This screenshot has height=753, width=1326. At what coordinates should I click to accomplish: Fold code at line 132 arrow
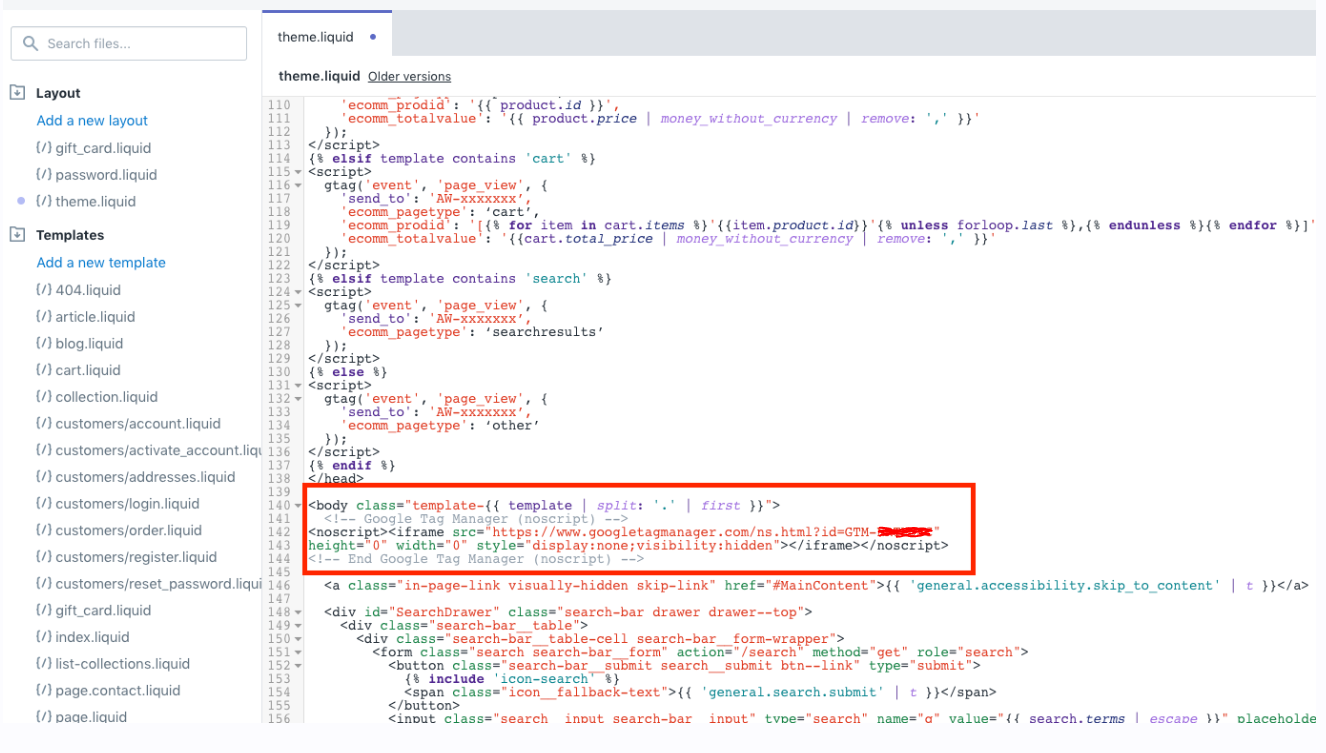click(299, 398)
